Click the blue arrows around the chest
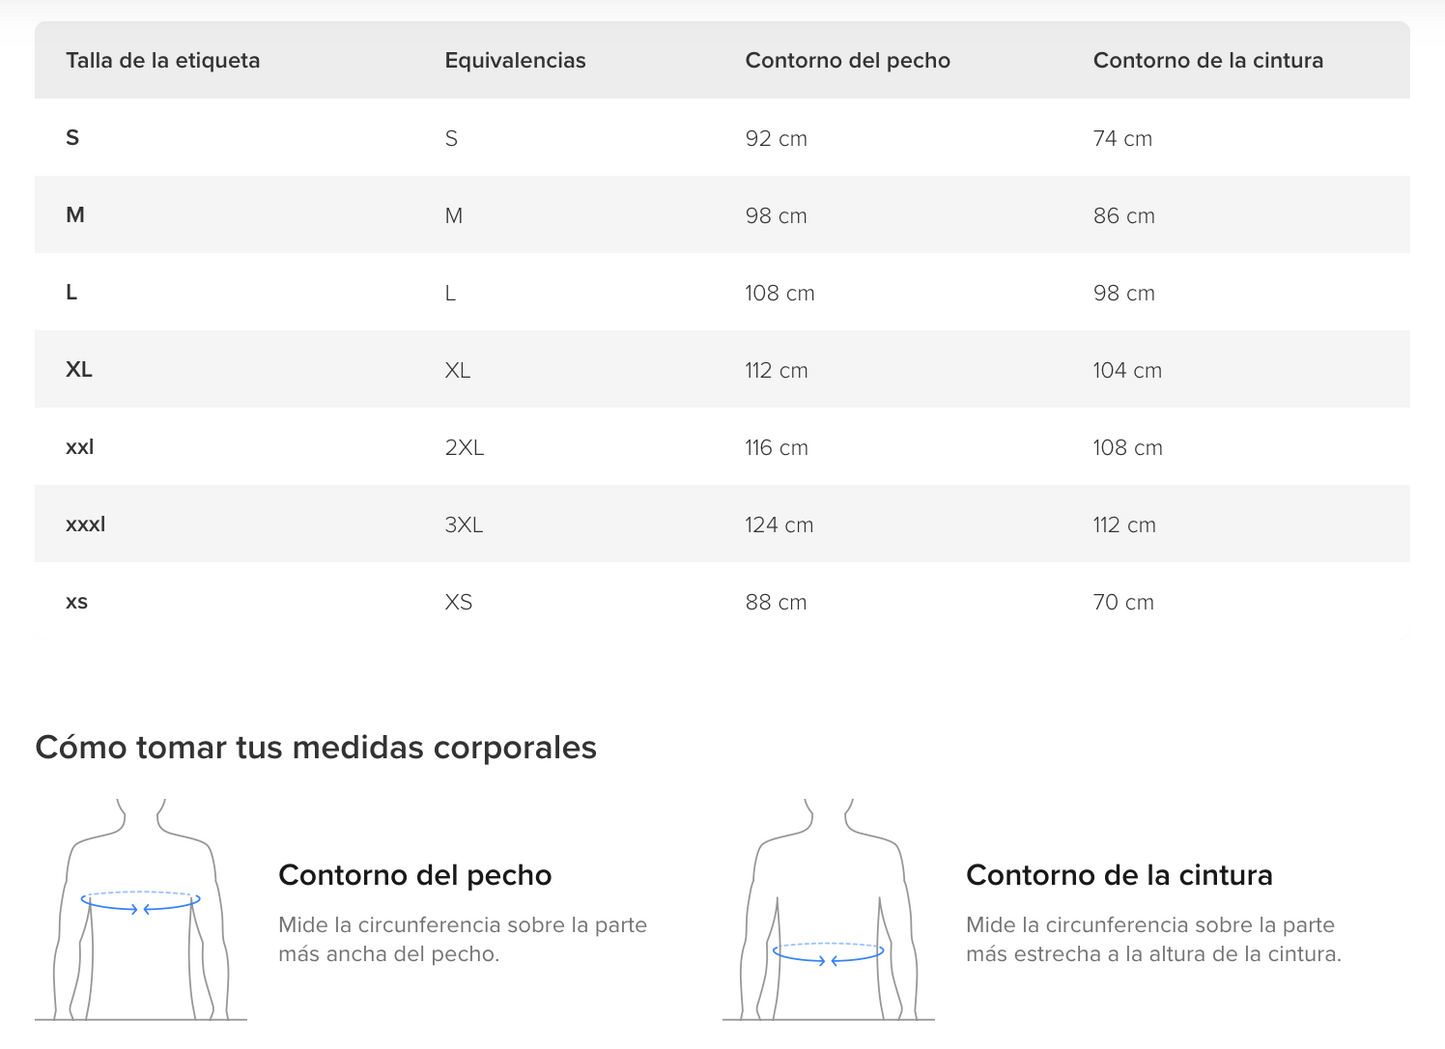 pyautogui.click(x=140, y=904)
